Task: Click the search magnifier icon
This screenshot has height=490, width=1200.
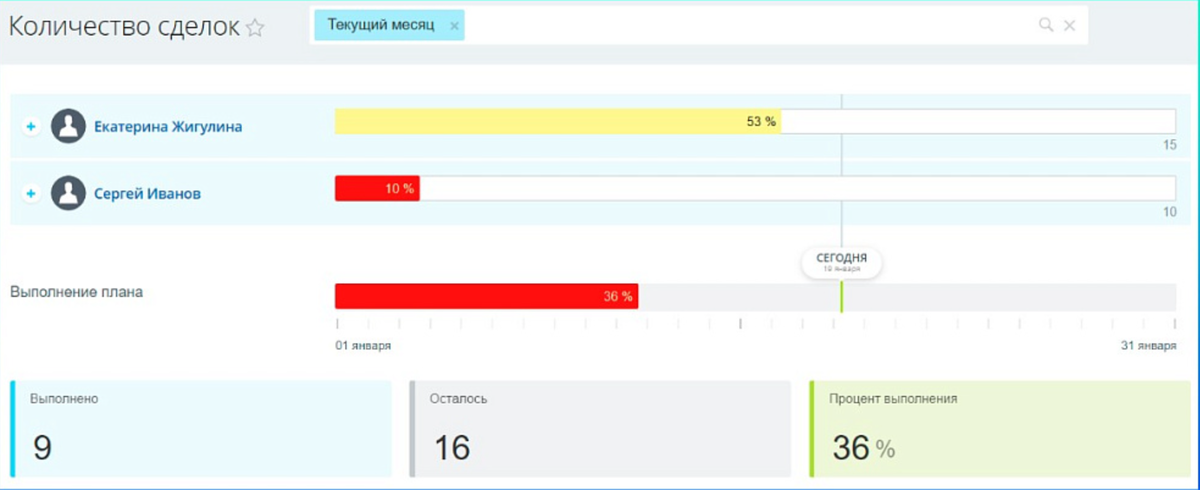Action: pyautogui.click(x=1046, y=25)
